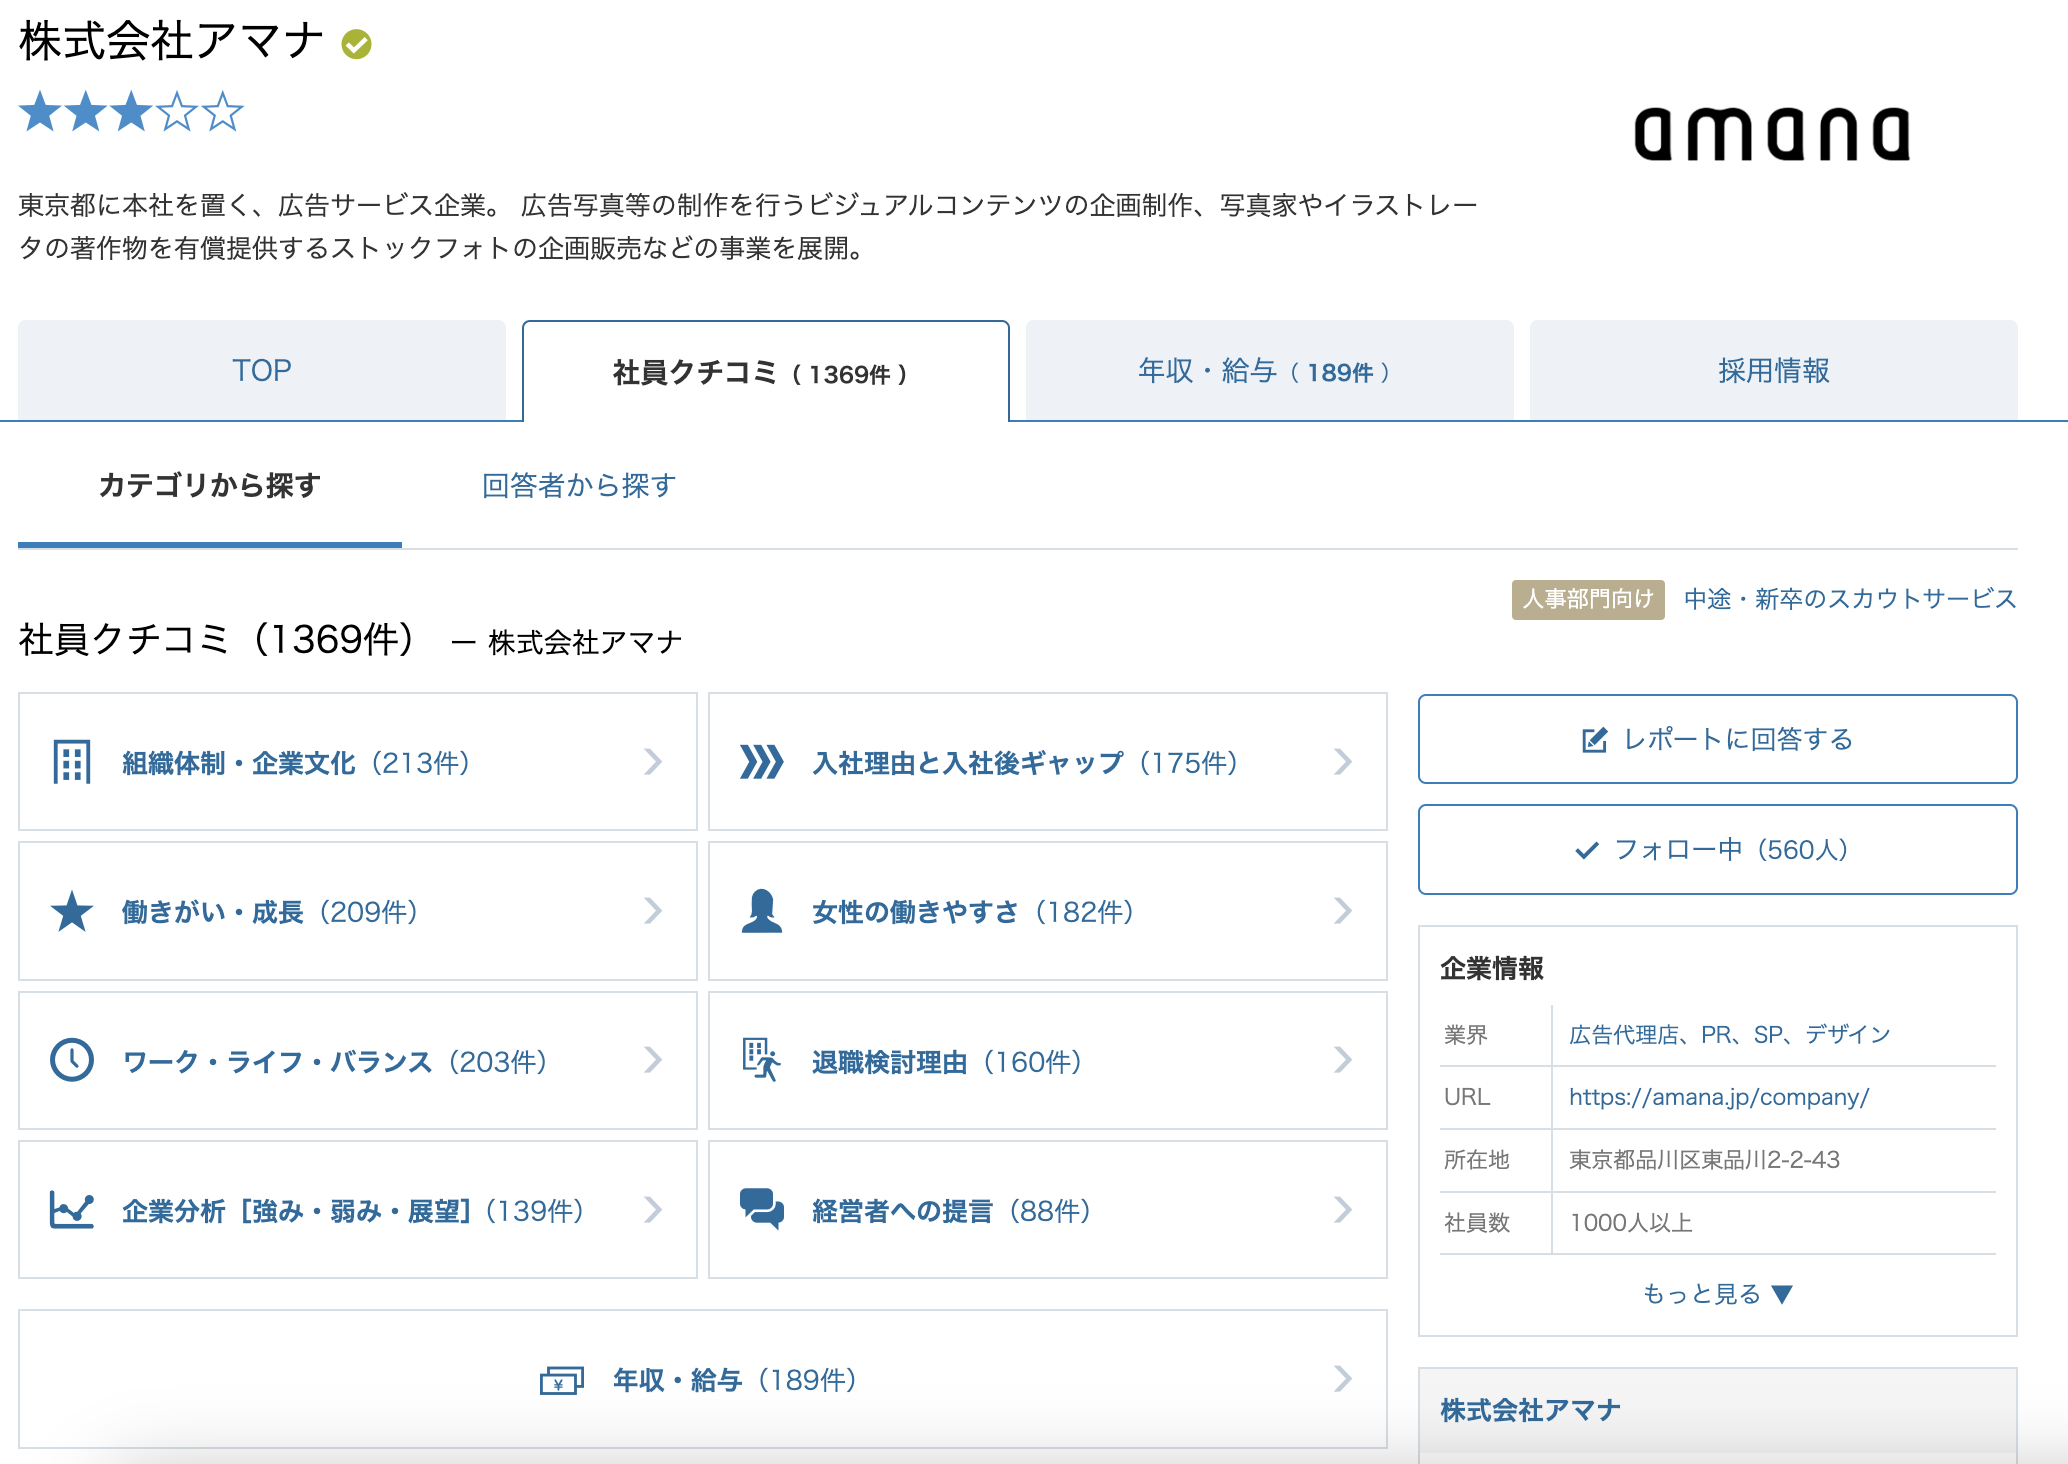The height and width of the screenshot is (1464, 2068).
Task: Click the exit-building icon for 退職検討理由
Action: [761, 1060]
